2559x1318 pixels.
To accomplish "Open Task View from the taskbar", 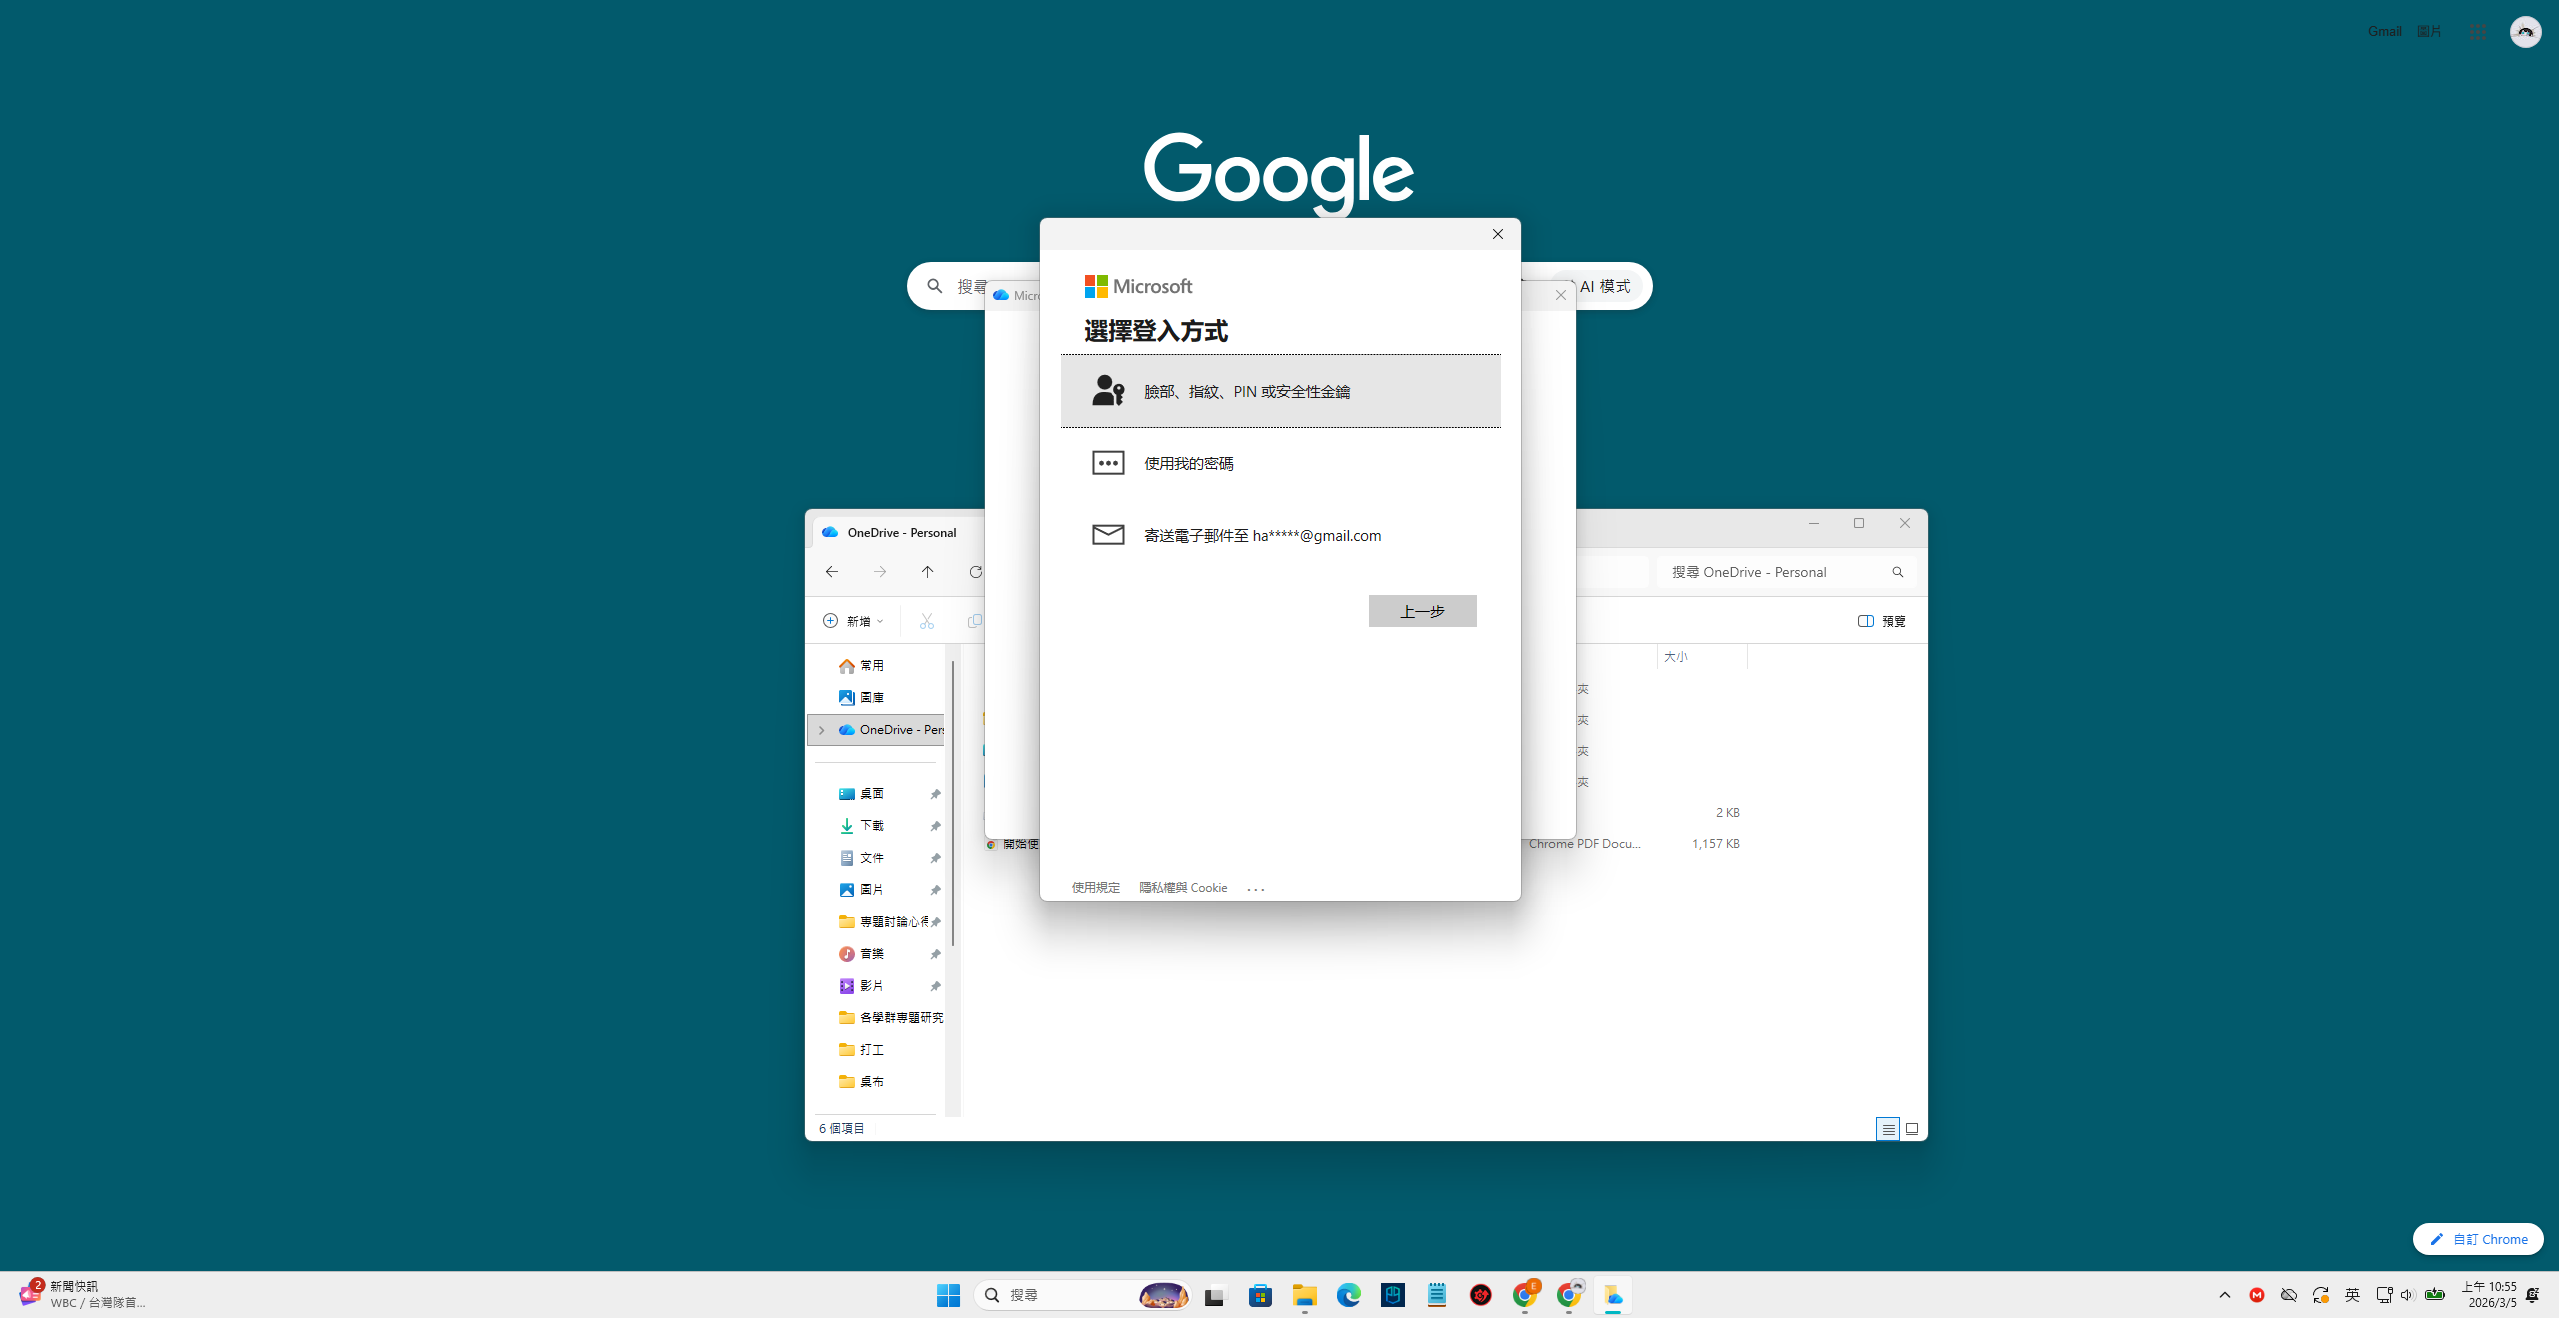I will coord(1215,1295).
